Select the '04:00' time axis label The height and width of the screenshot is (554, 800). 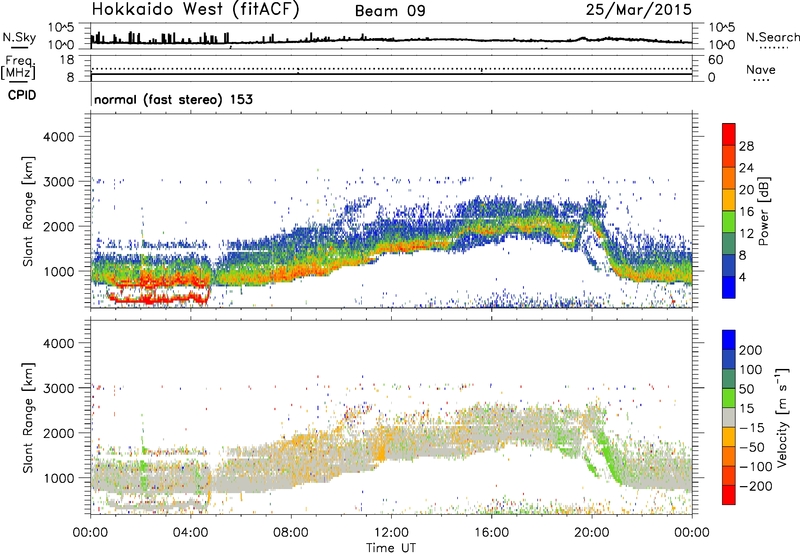(191, 533)
